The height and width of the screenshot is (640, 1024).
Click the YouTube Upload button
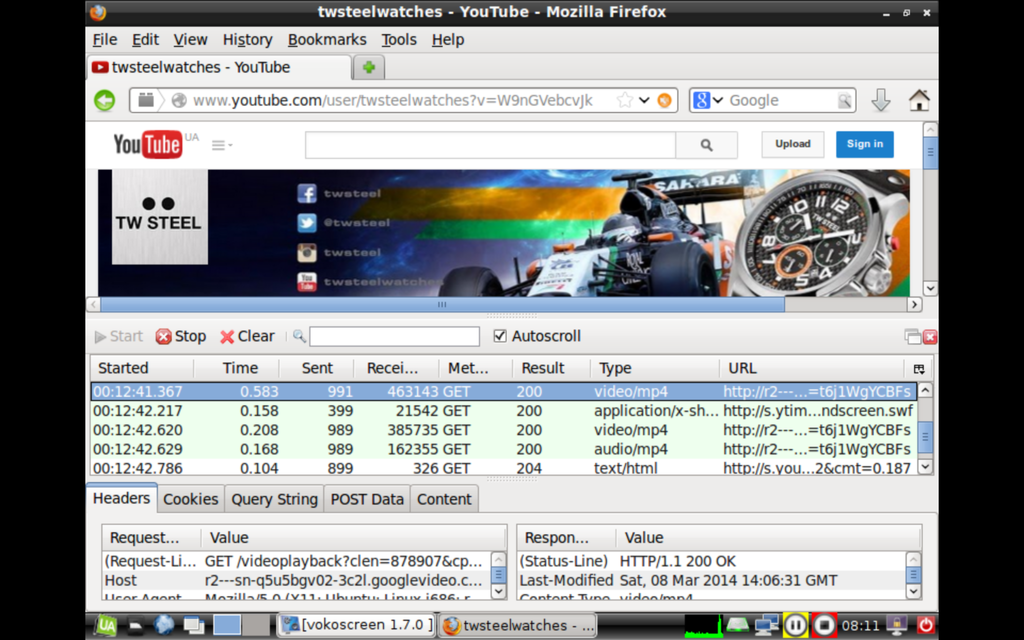pos(793,144)
